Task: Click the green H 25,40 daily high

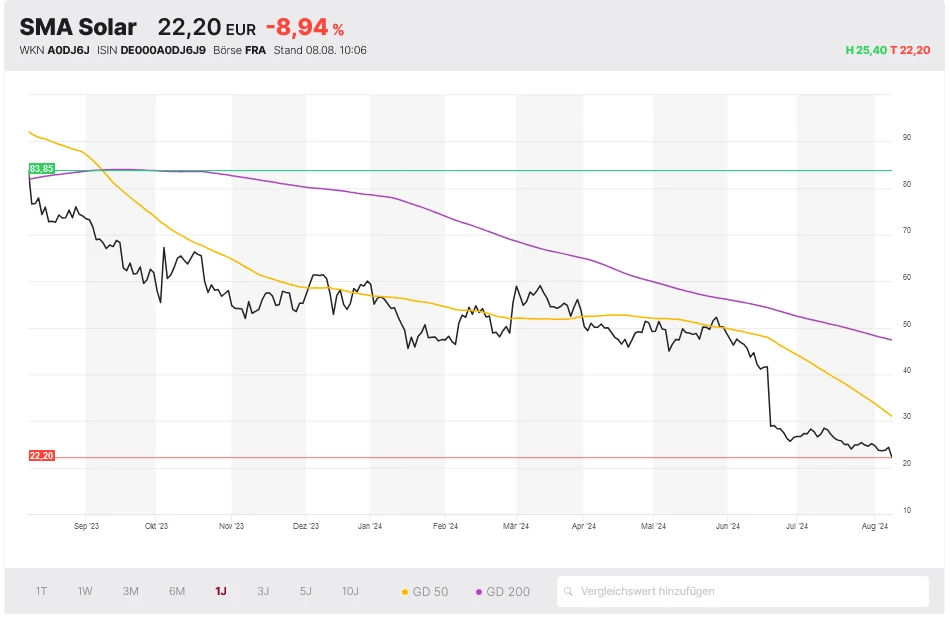Action: coord(866,50)
